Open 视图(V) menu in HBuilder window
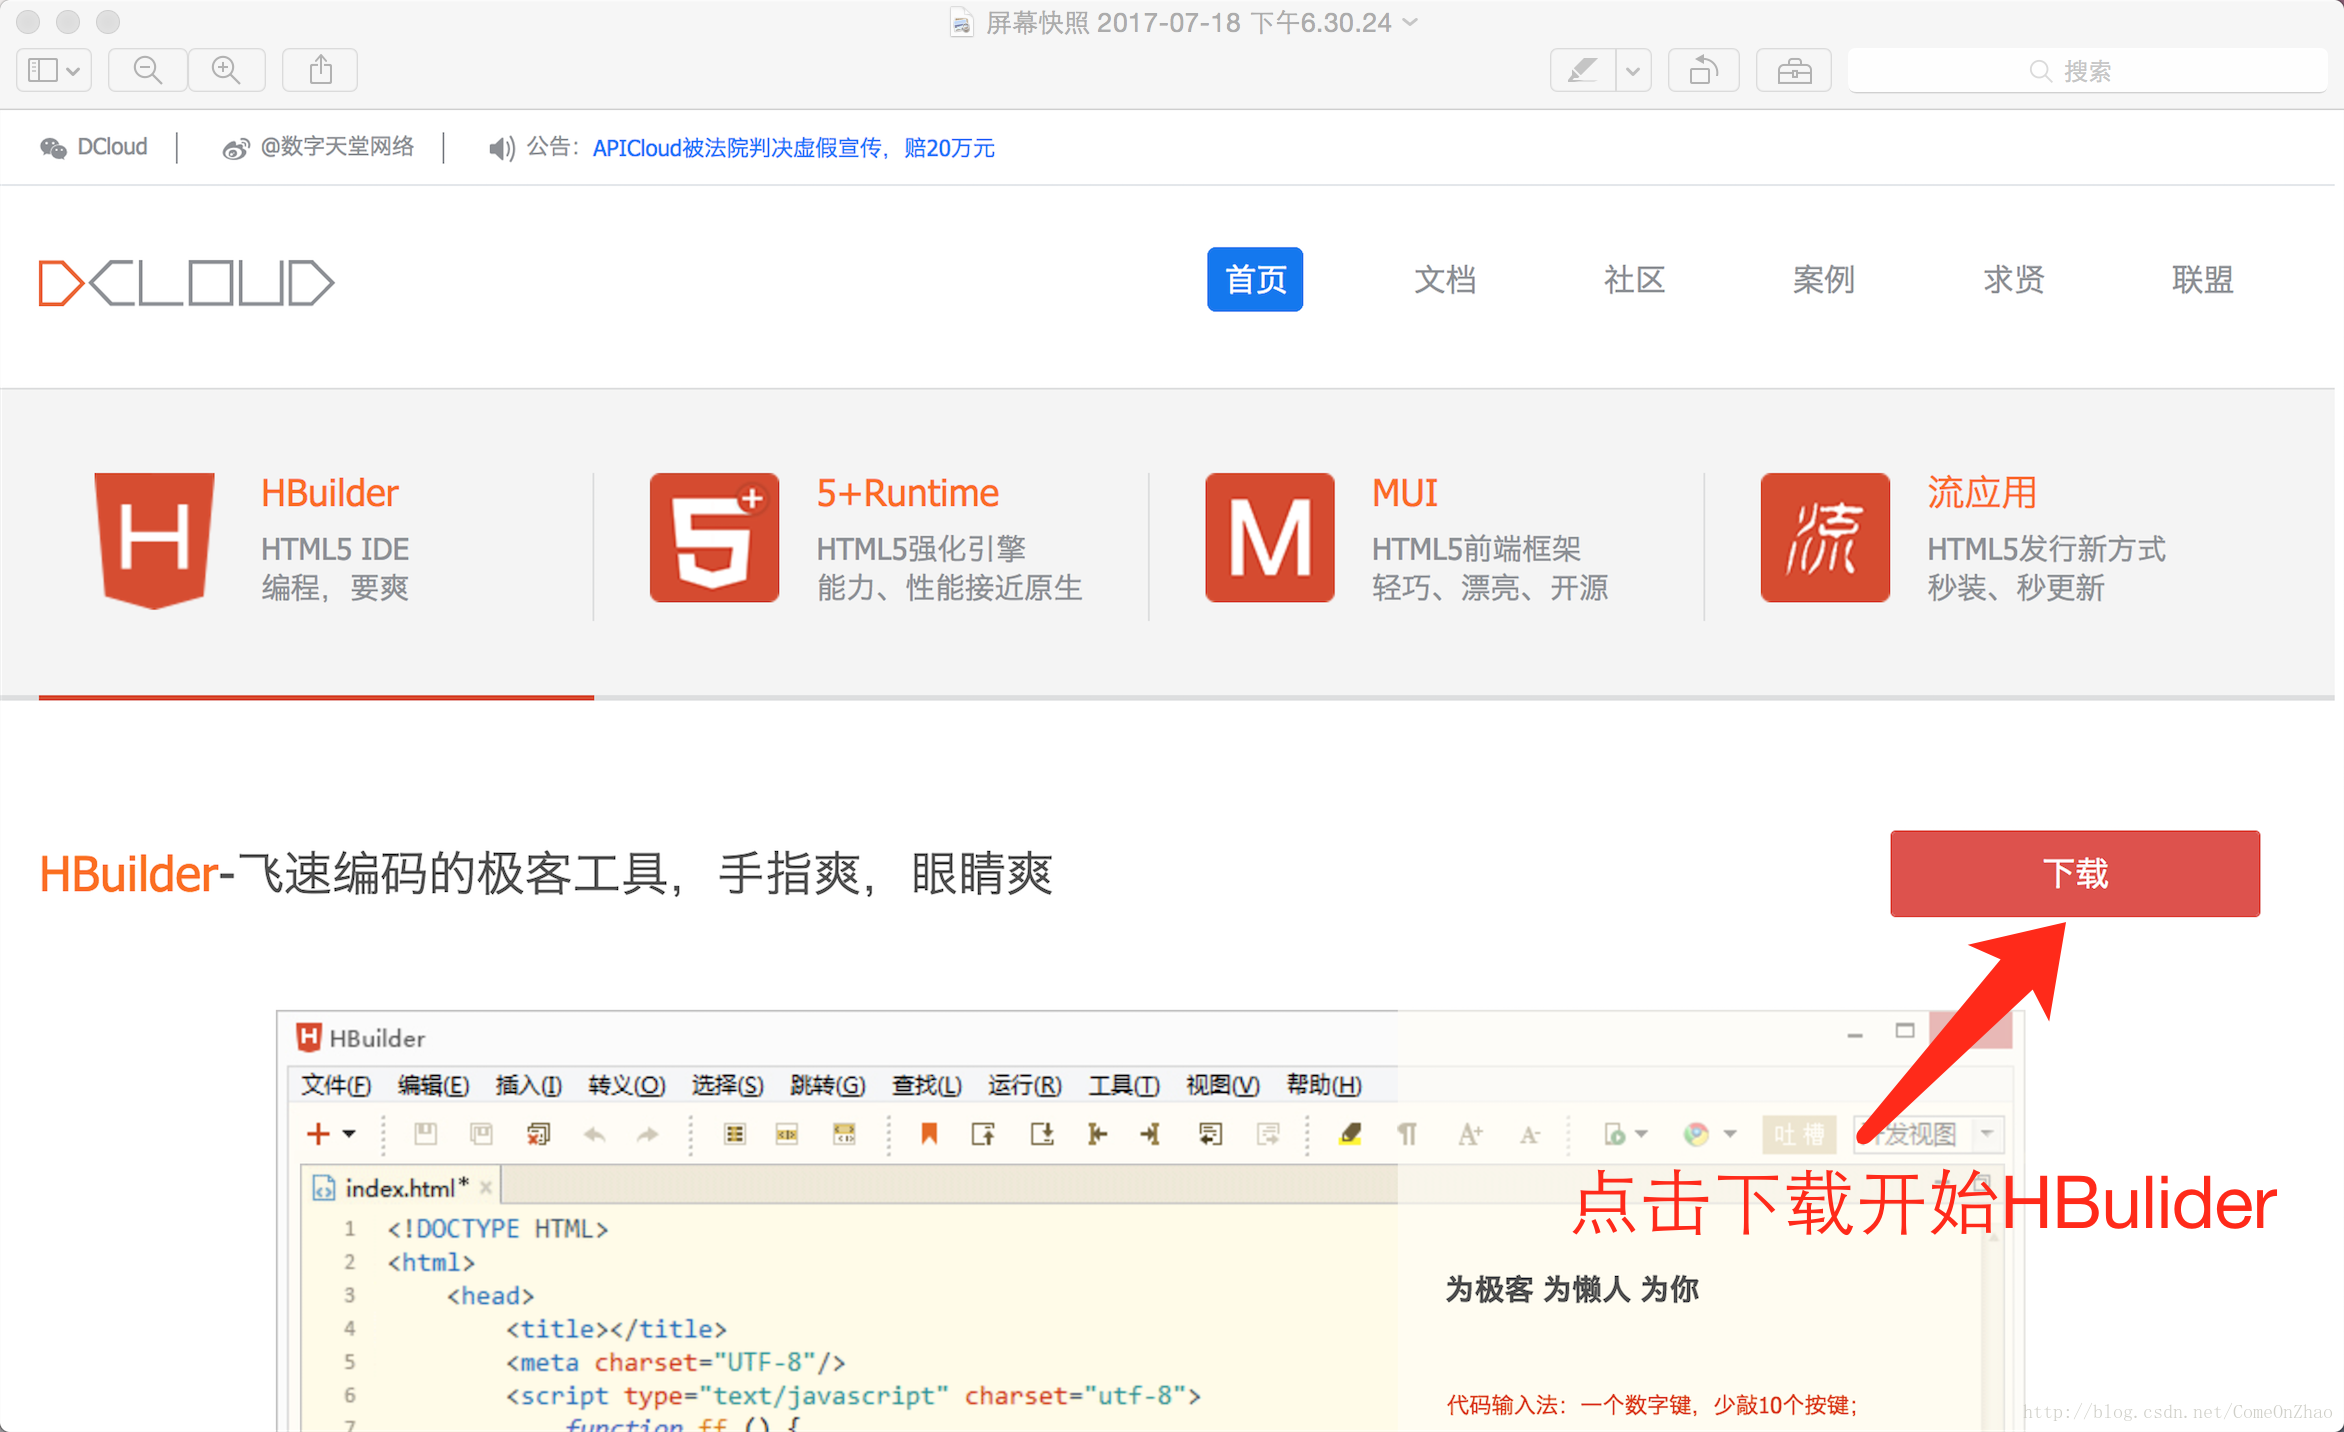Screen dimensions: 2344x1432 click(x=1222, y=1085)
